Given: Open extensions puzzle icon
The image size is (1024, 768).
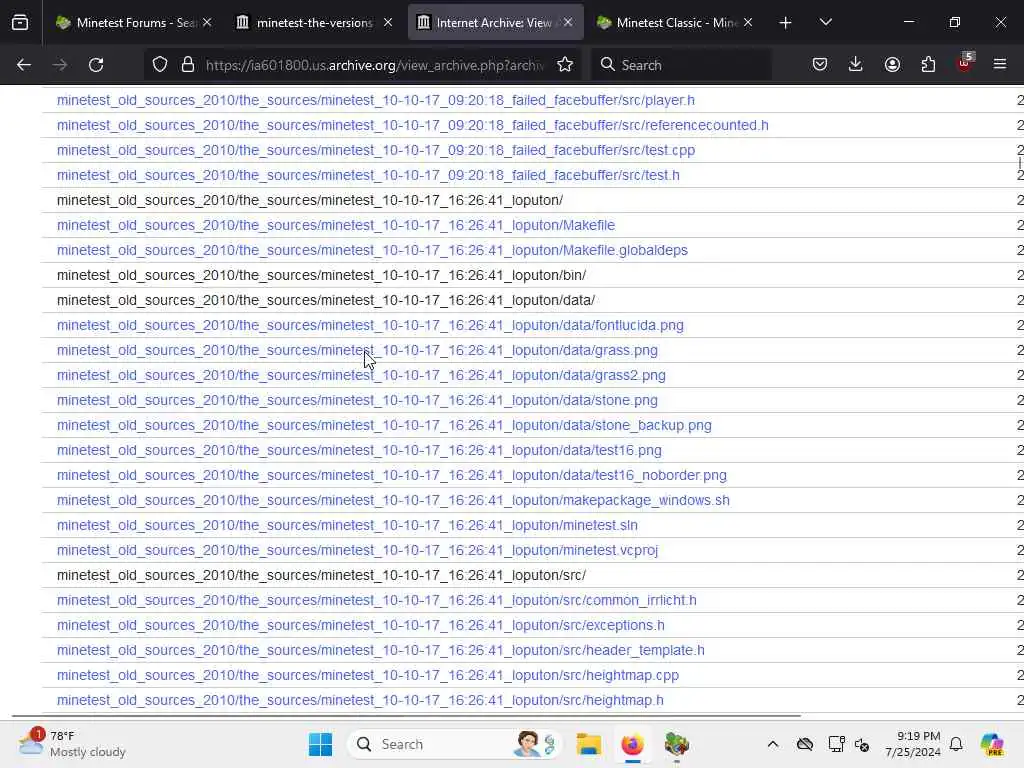Looking at the screenshot, I should pos(928,65).
